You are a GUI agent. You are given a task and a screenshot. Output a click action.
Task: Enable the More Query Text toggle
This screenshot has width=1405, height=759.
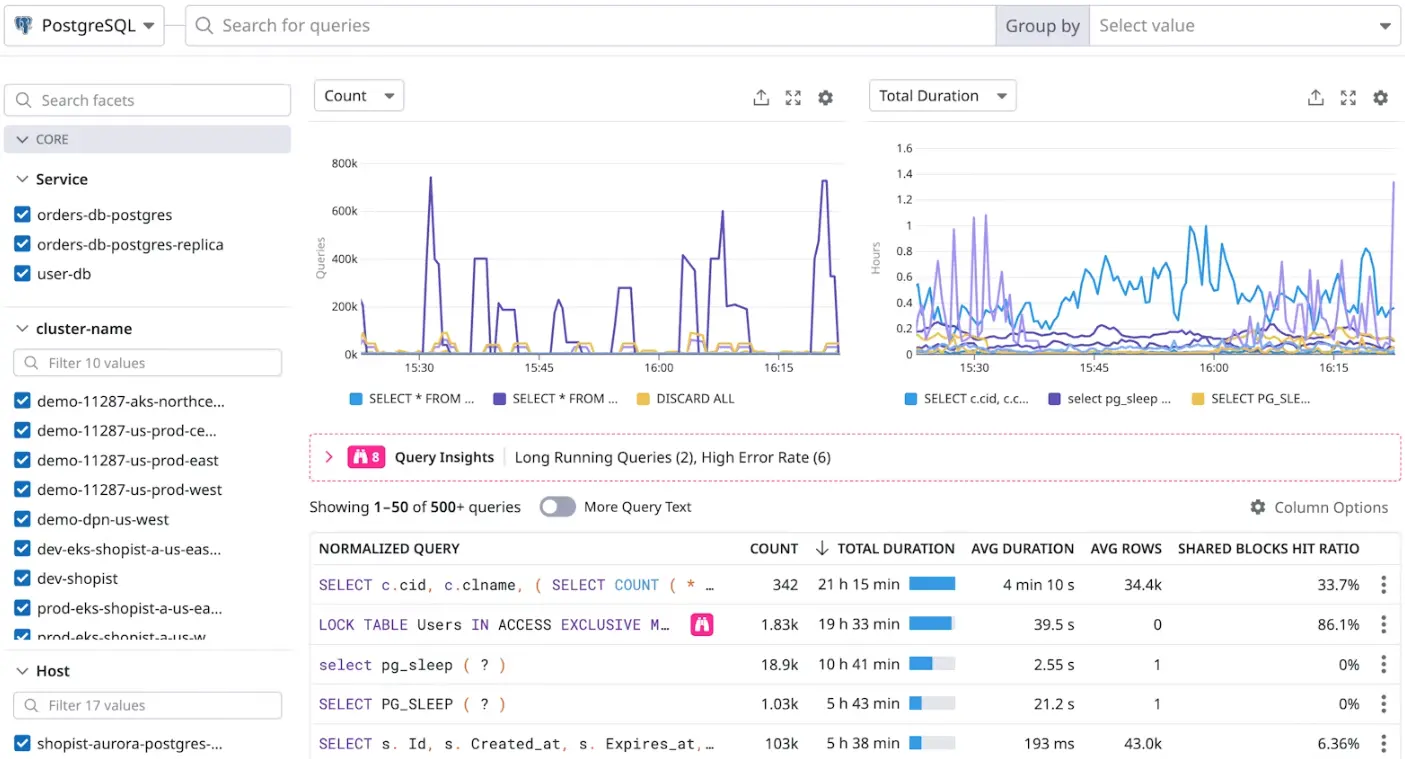point(557,507)
